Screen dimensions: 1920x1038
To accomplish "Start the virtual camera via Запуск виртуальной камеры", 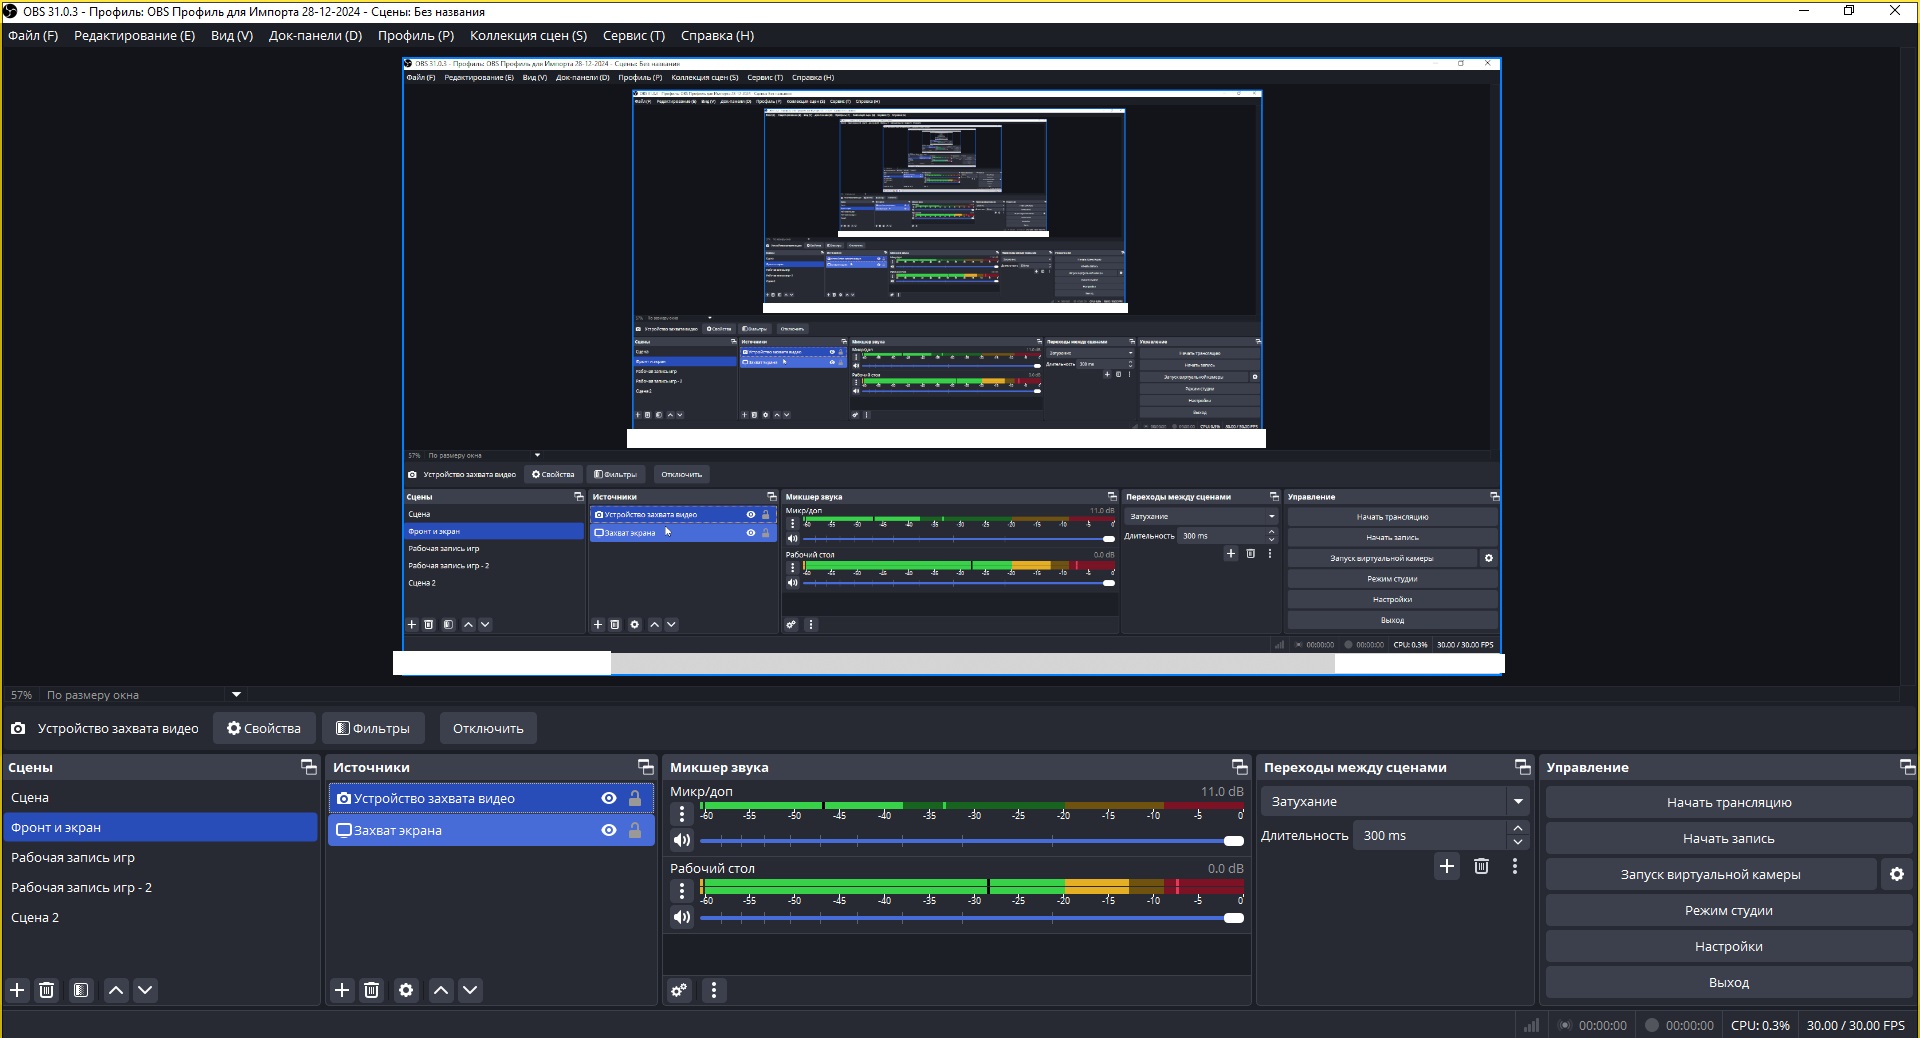I will click(1711, 874).
